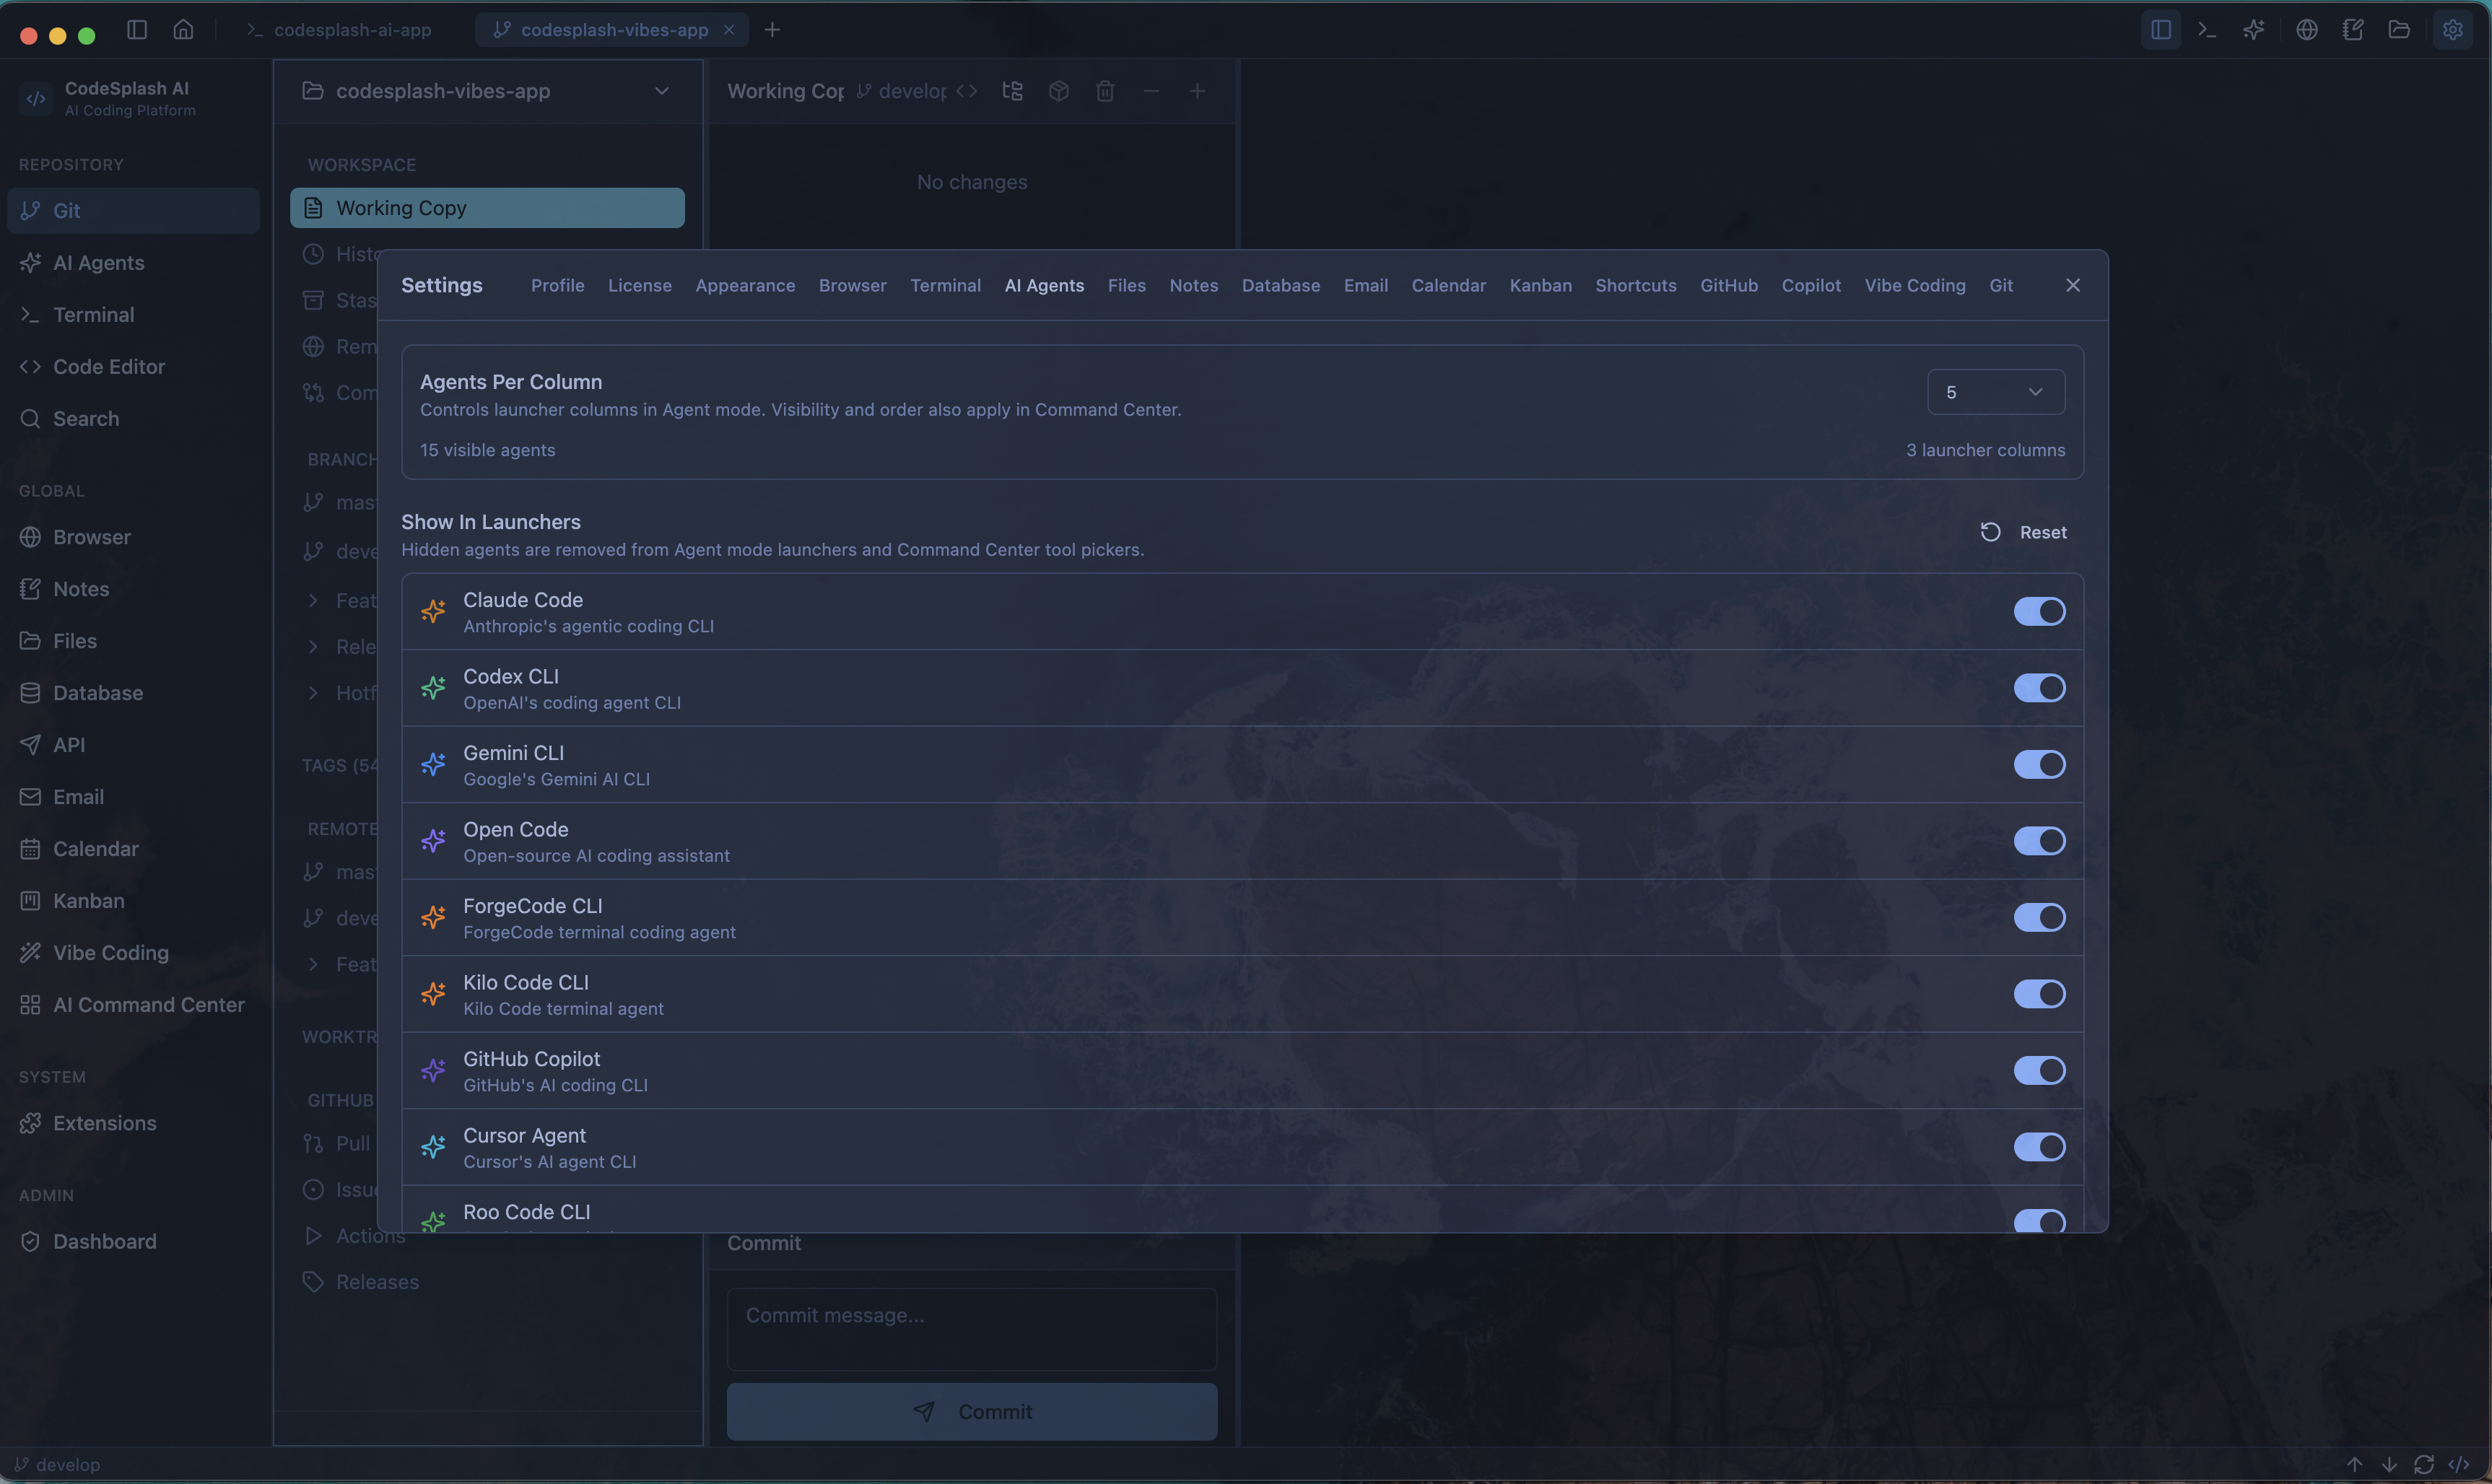The width and height of the screenshot is (2492, 1484).
Task: Toggle Cursor Agent visibility off
Action: point(2039,1147)
